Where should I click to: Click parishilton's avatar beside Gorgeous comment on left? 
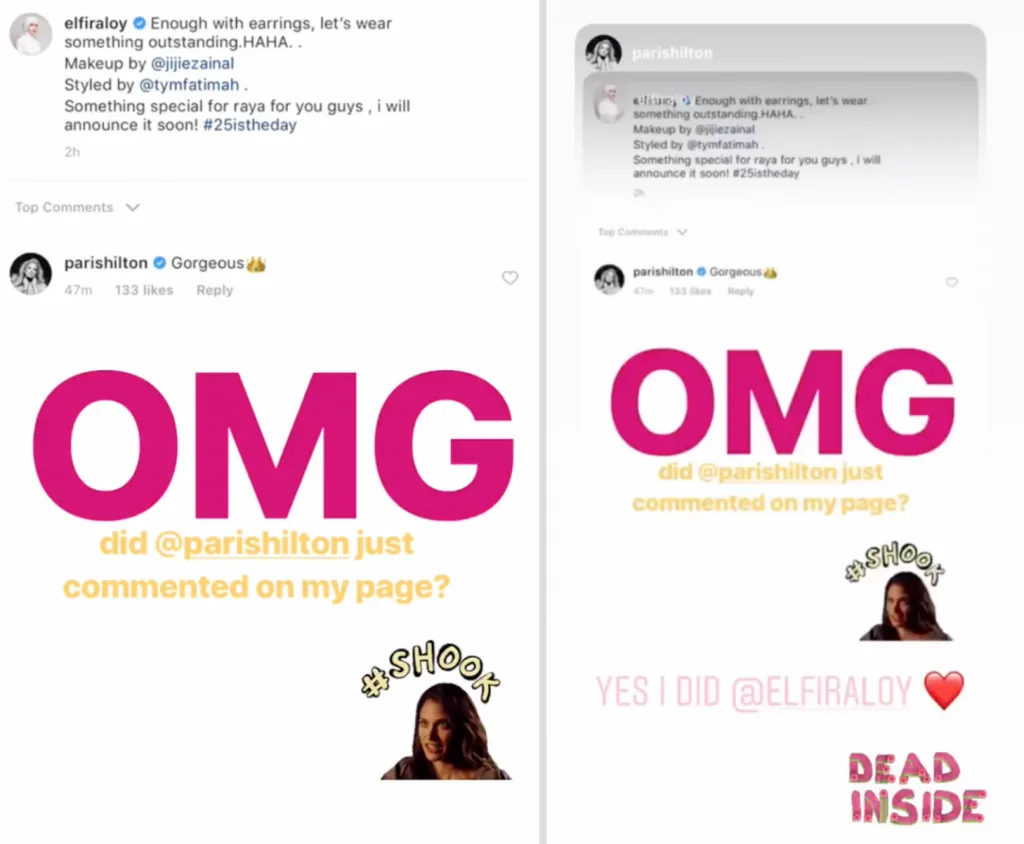[x=30, y=274]
